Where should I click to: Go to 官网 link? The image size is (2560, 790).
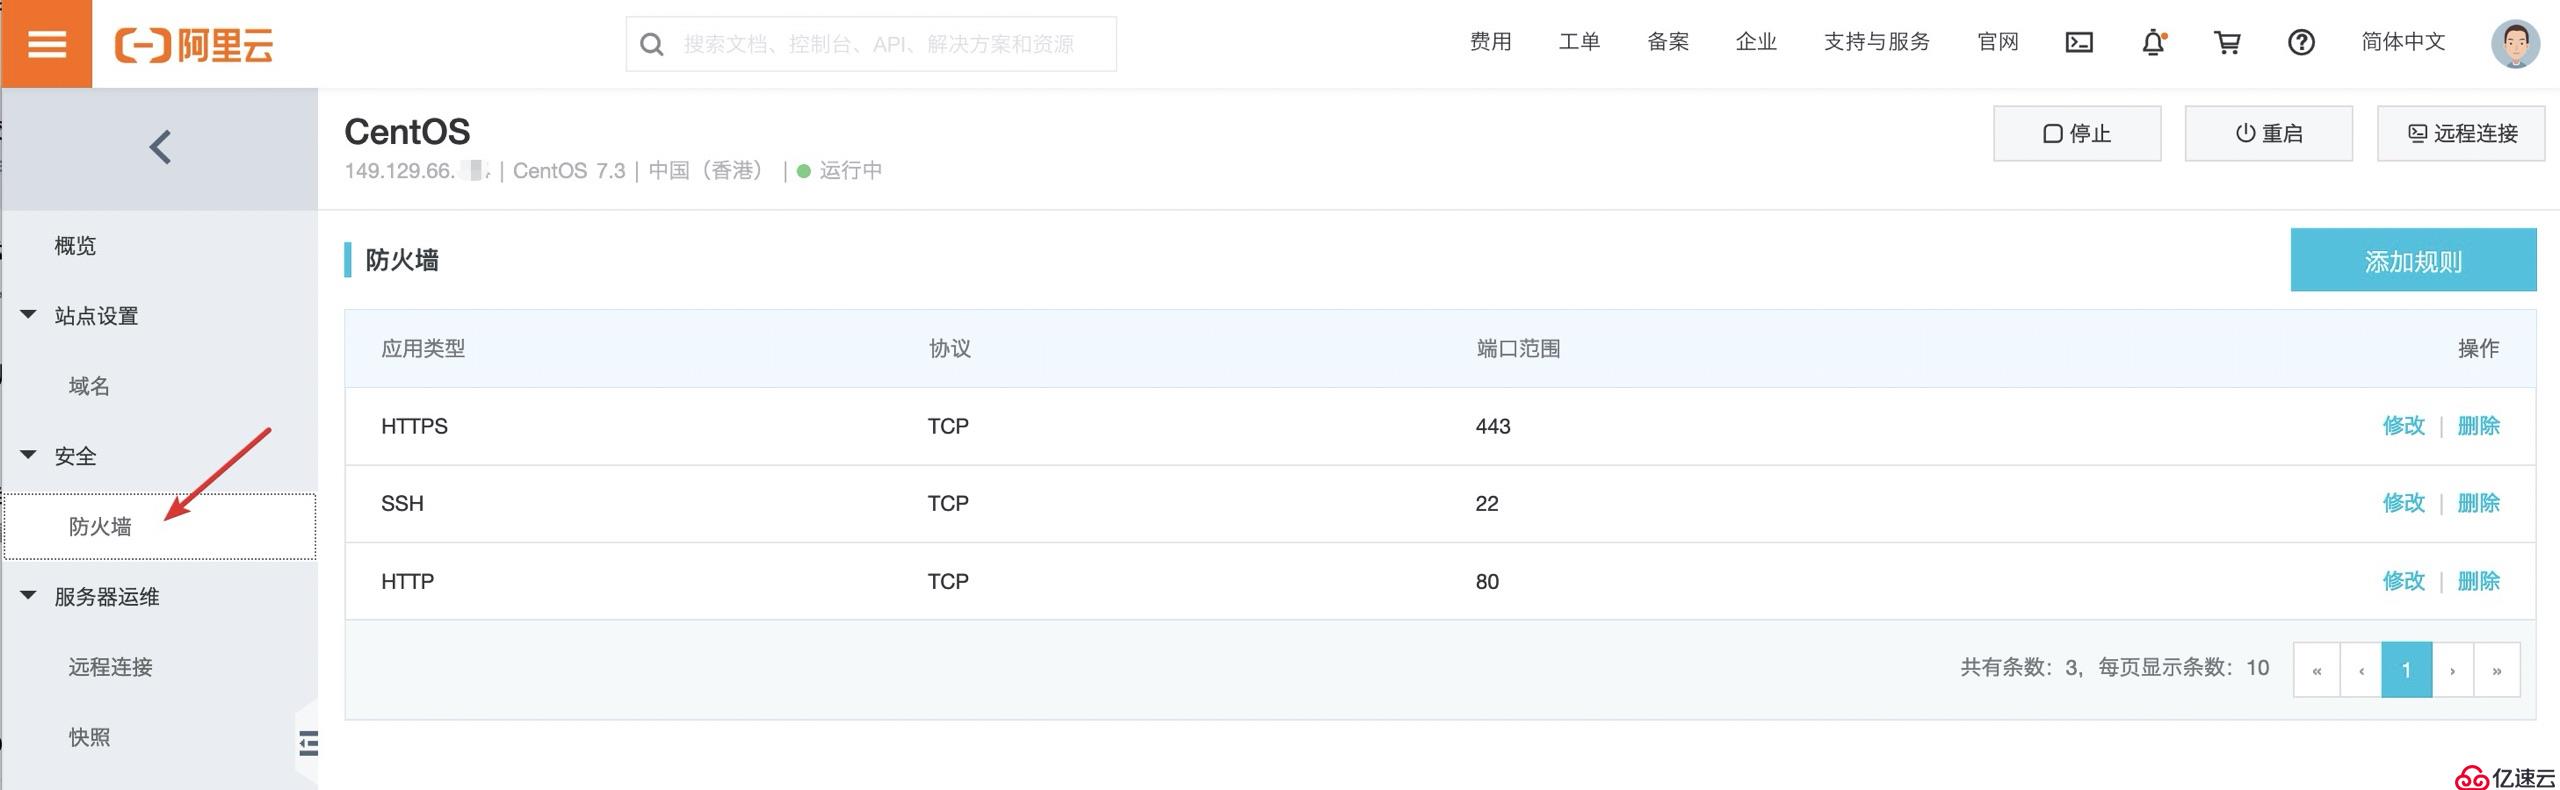(x=1998, y=42)
